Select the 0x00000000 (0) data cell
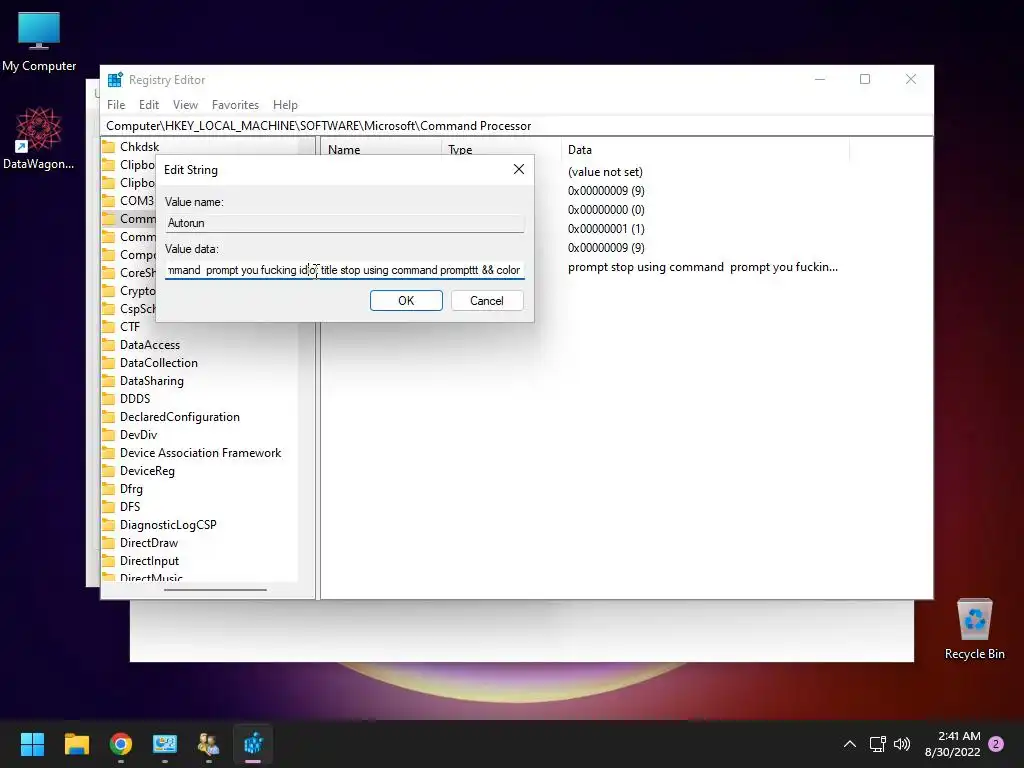Screen dimensions: 1024x768 (x=606, y=210)
